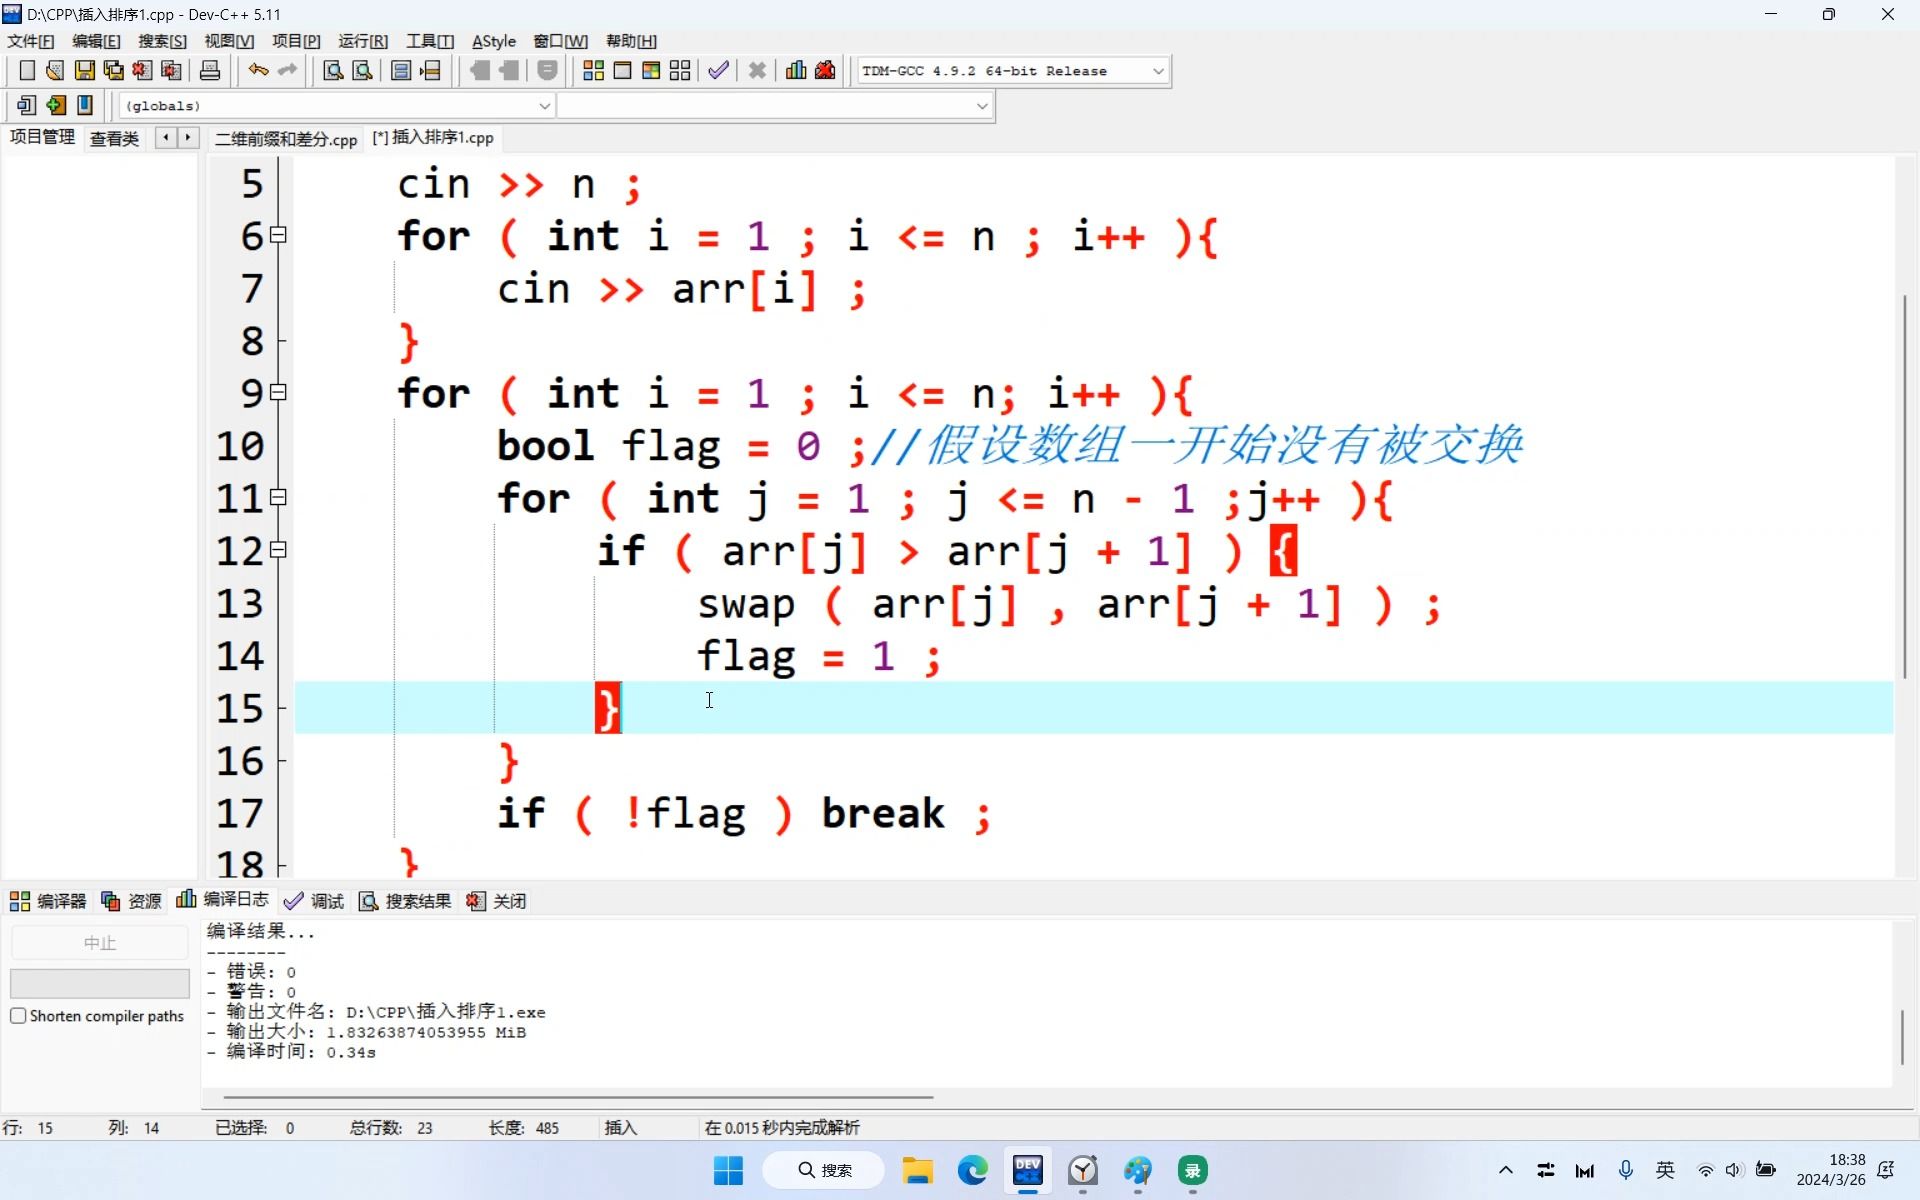1920x1200 pixels.
Task: Open the 编译器 bottom tab
Action: coord(48,901)
